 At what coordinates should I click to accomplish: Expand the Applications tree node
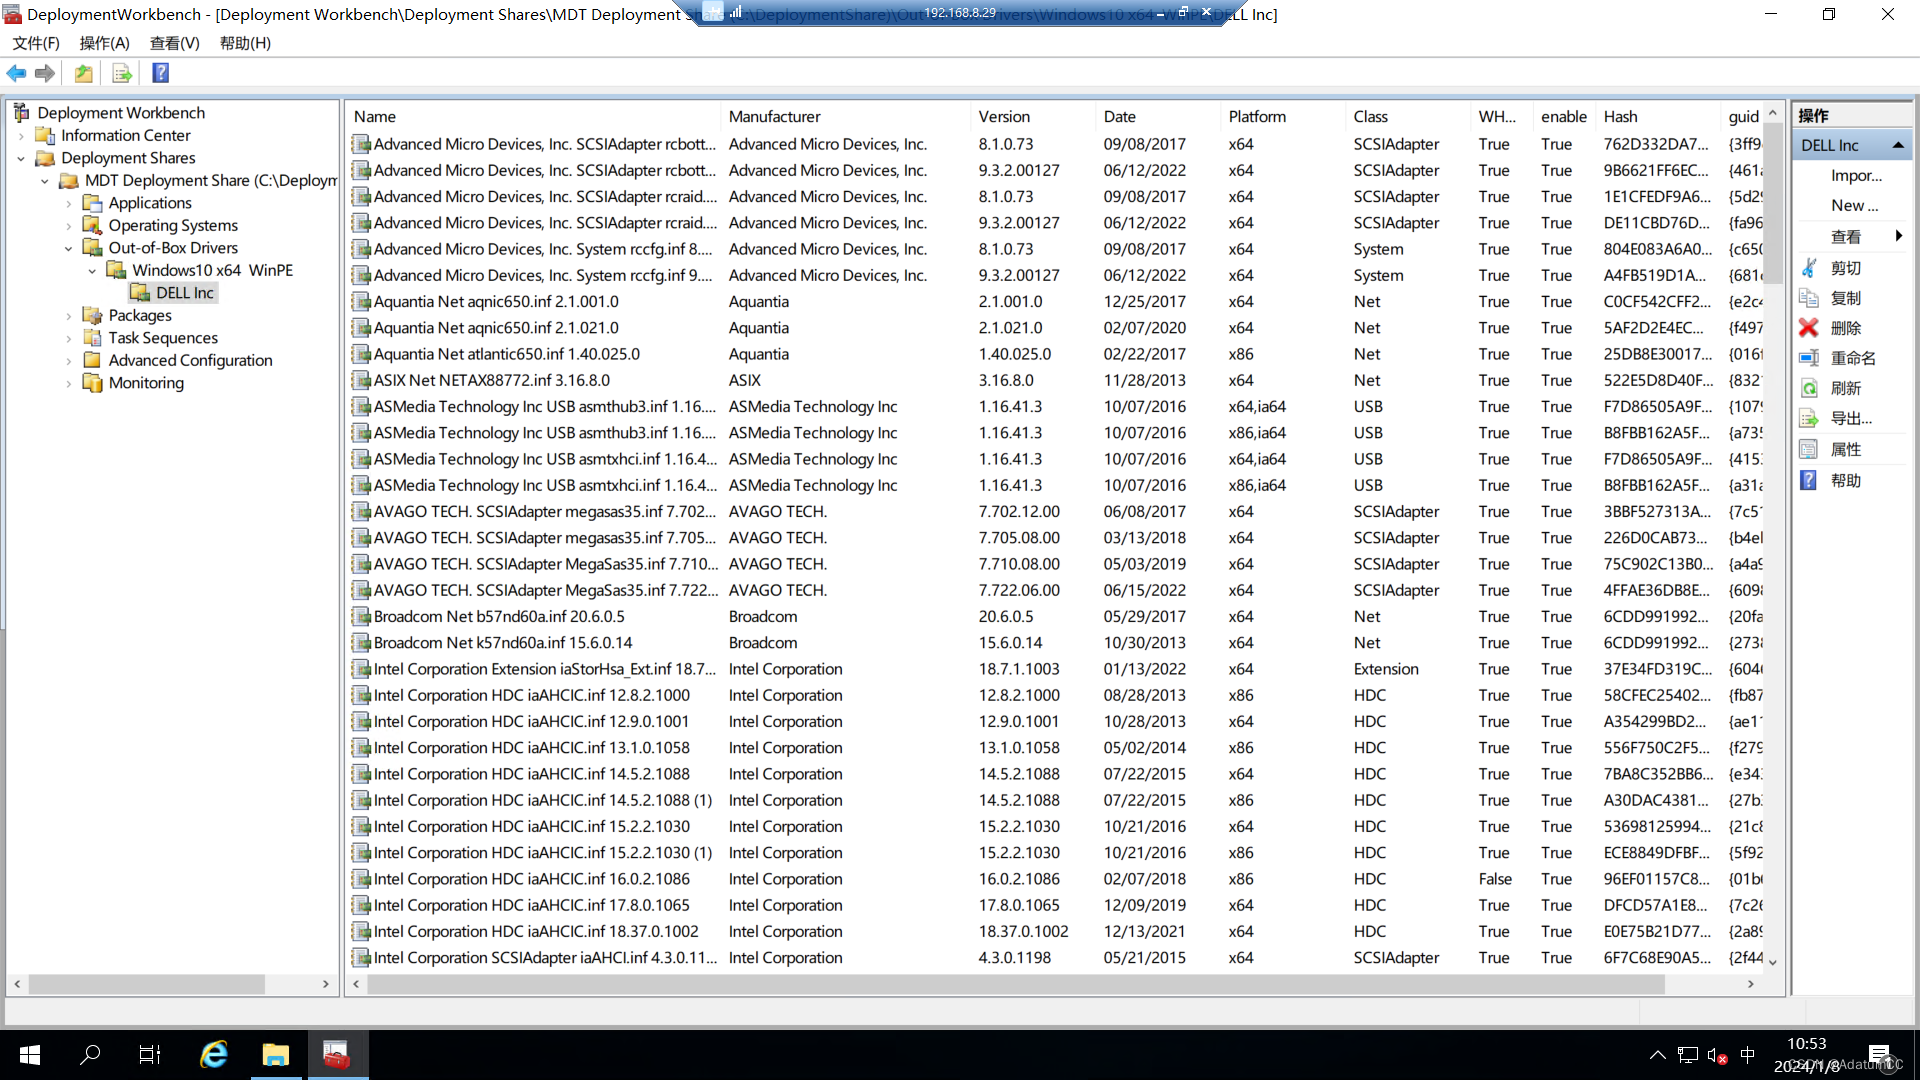(x=69, y=203)
